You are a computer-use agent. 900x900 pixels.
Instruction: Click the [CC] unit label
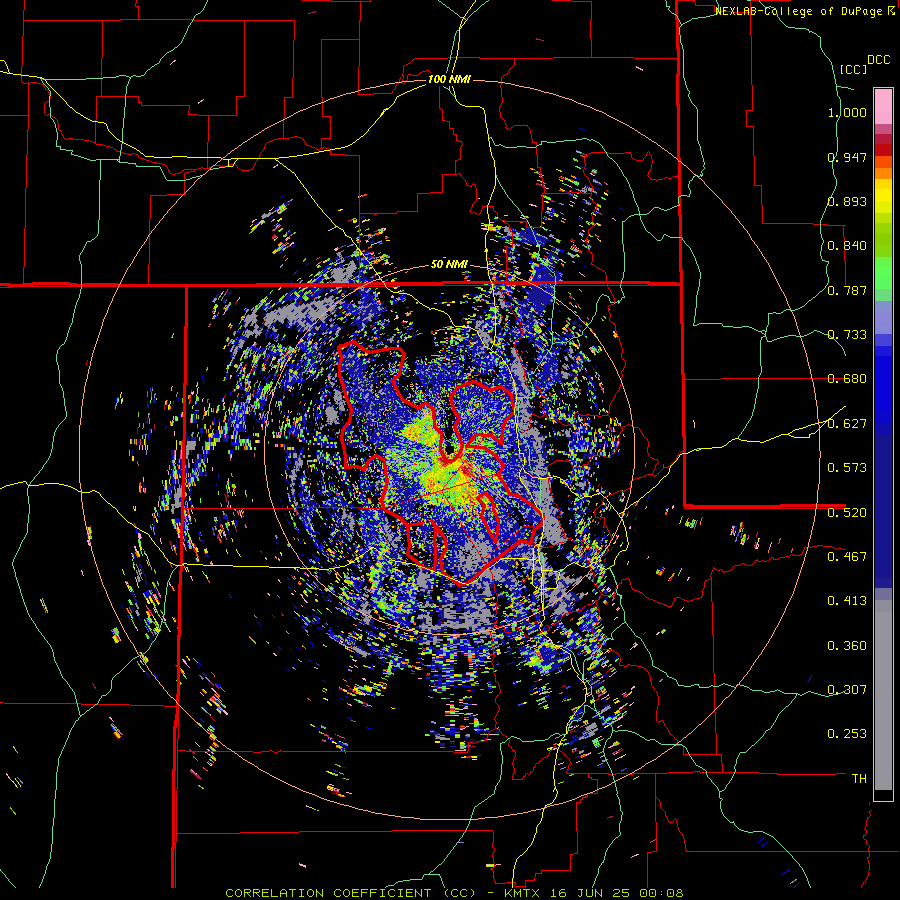[x=853, y=69]
